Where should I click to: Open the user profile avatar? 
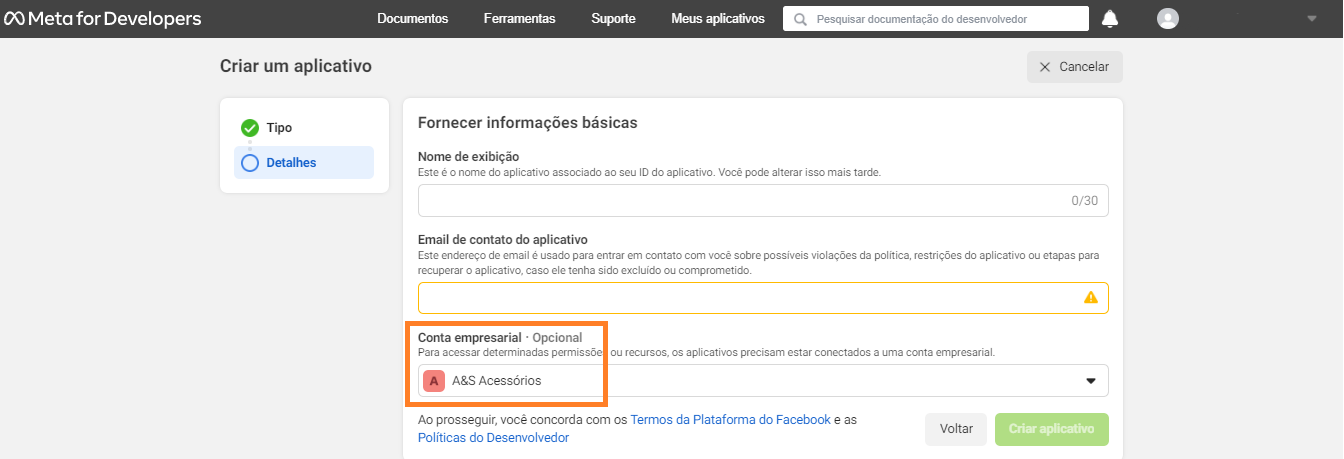1167,19
